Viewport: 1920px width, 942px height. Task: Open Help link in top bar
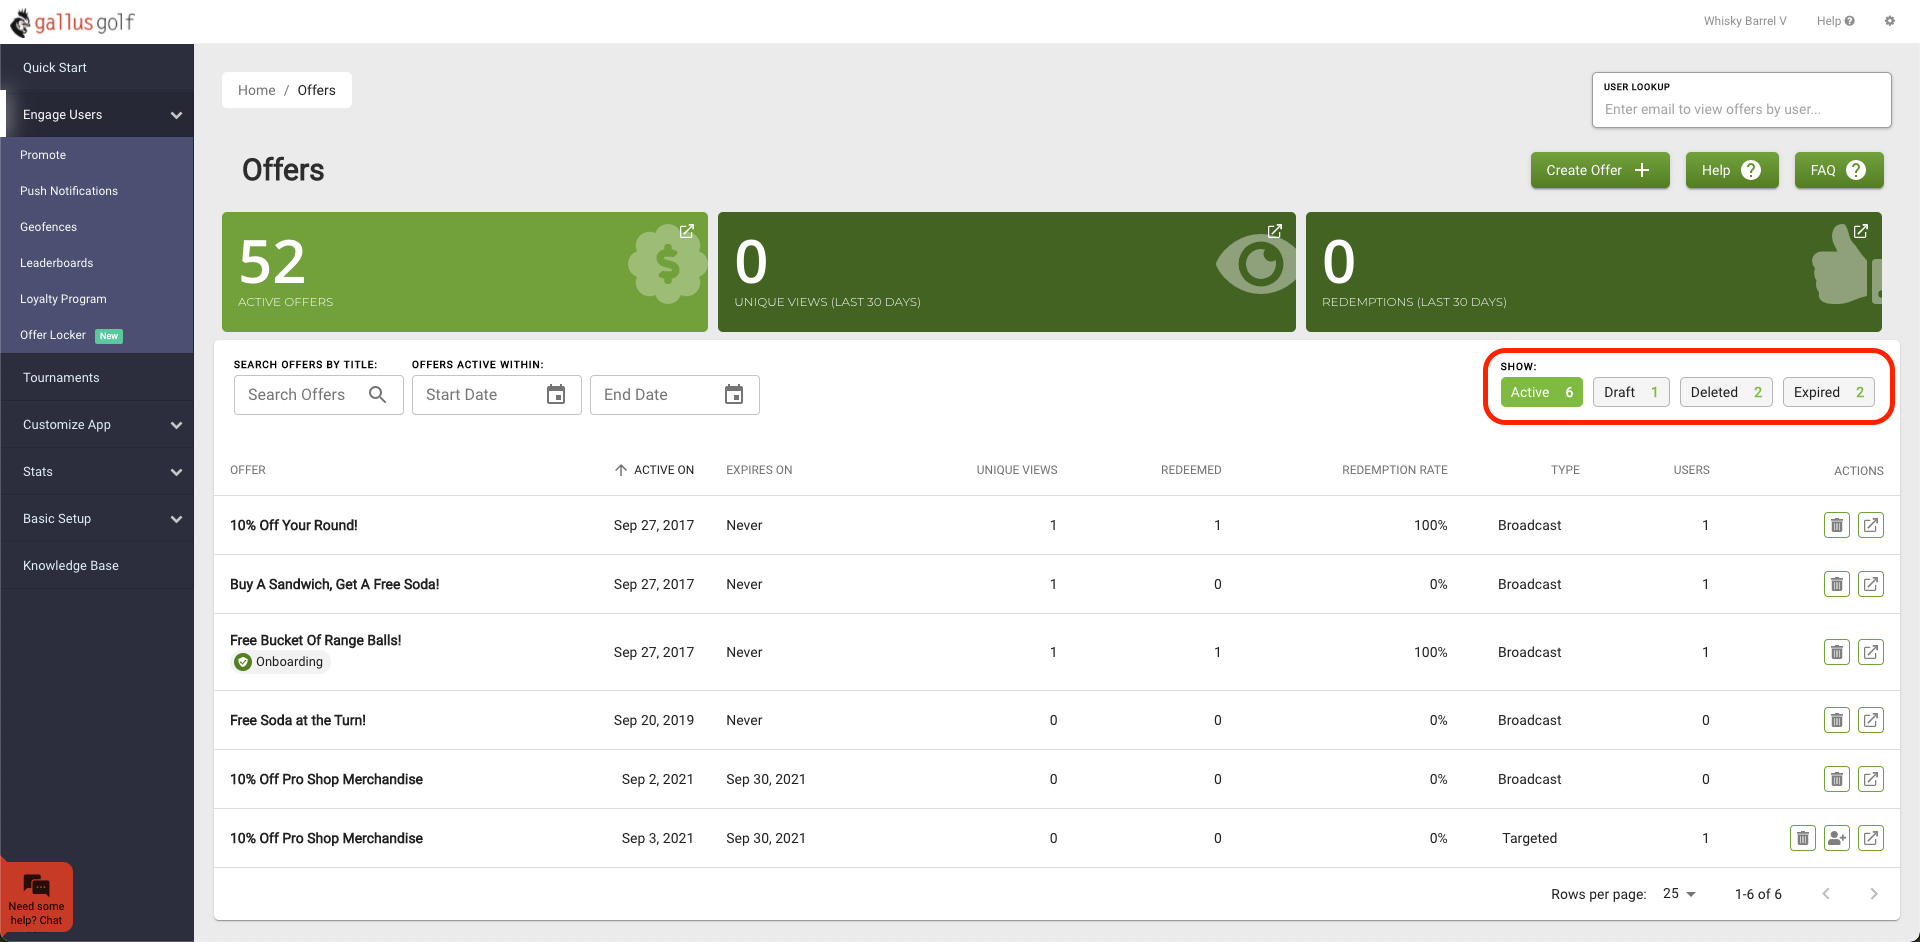point(1836,21)
